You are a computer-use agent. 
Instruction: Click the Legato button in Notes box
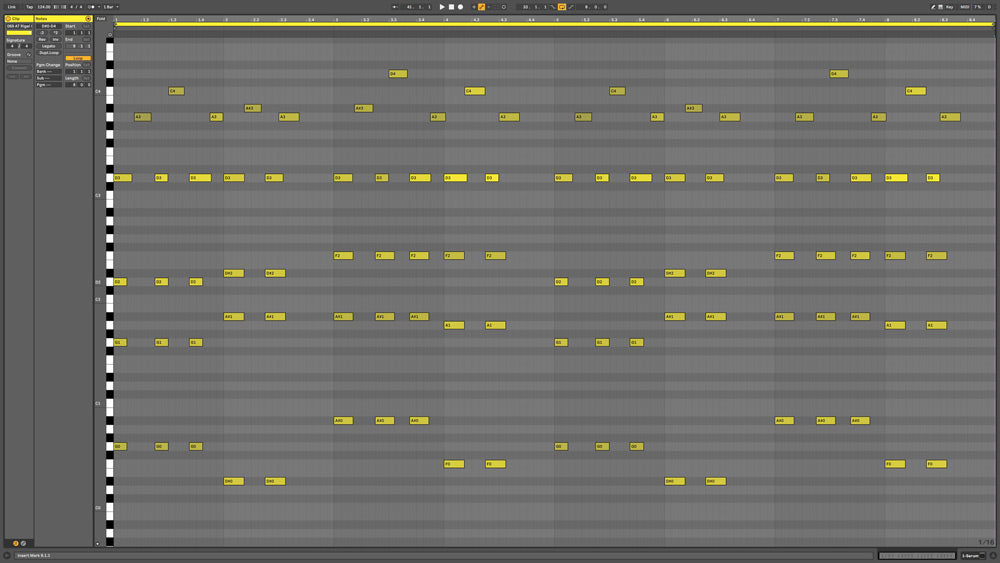click(x=49, y=45)
